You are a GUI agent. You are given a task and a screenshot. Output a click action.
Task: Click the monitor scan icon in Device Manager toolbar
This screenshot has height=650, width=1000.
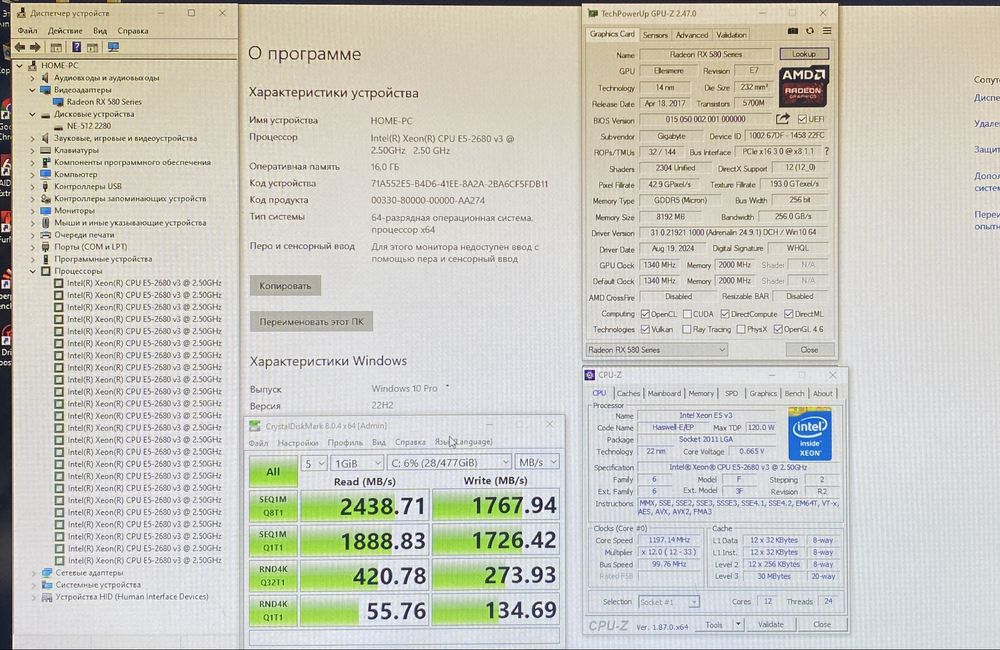click(x=114, y=47)
